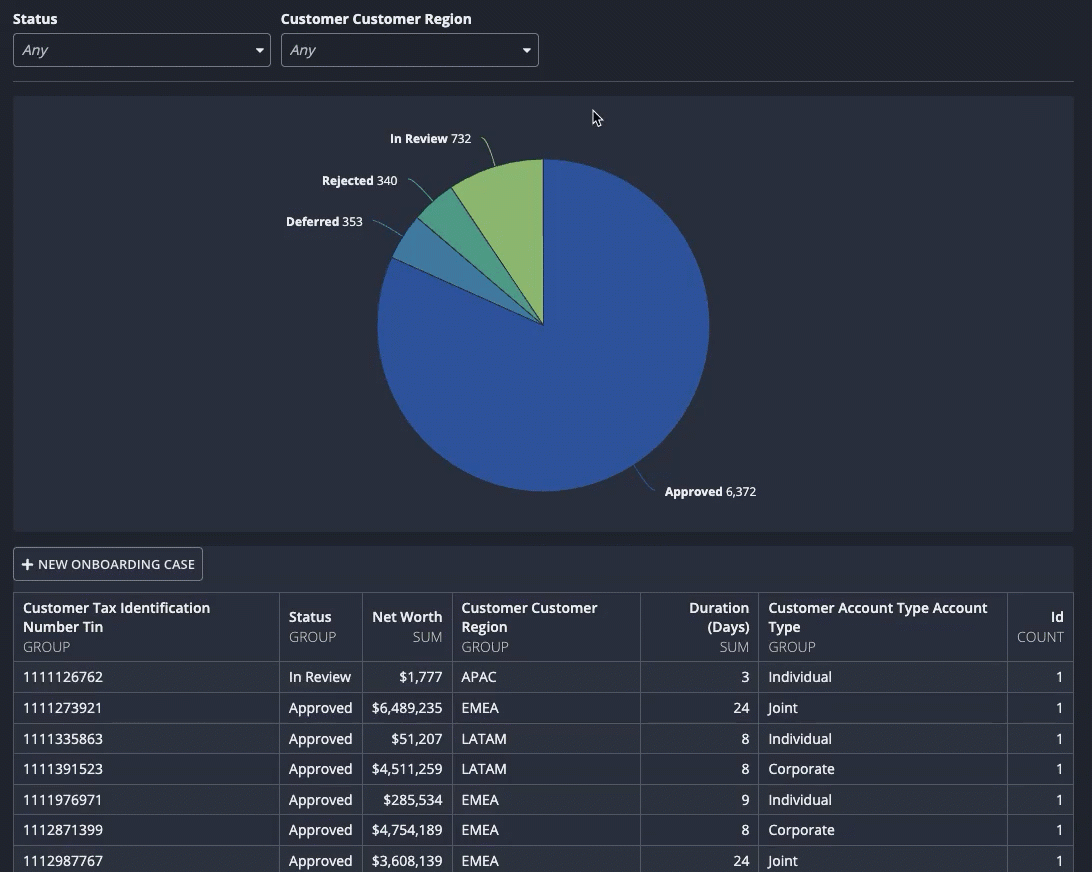Sort by Duration (Days) column header
Image resolution: width=1092 pixels, height=872 pixels.
[x=699, y=627]
